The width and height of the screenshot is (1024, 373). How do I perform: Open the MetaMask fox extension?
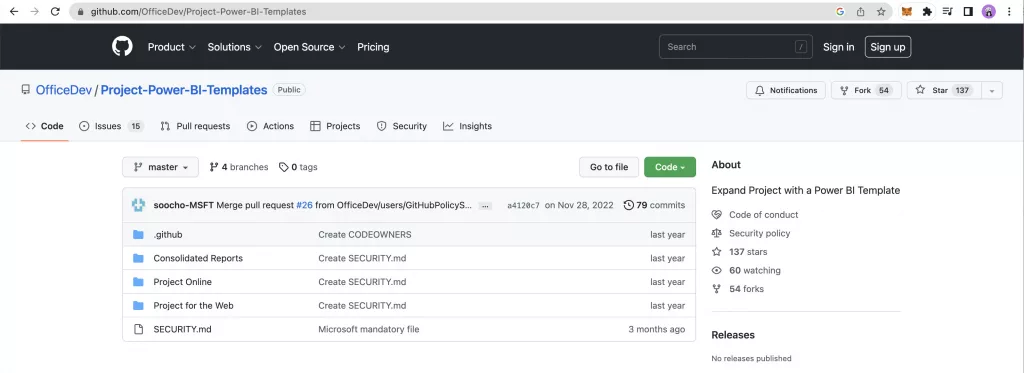(x=906, y=12)
